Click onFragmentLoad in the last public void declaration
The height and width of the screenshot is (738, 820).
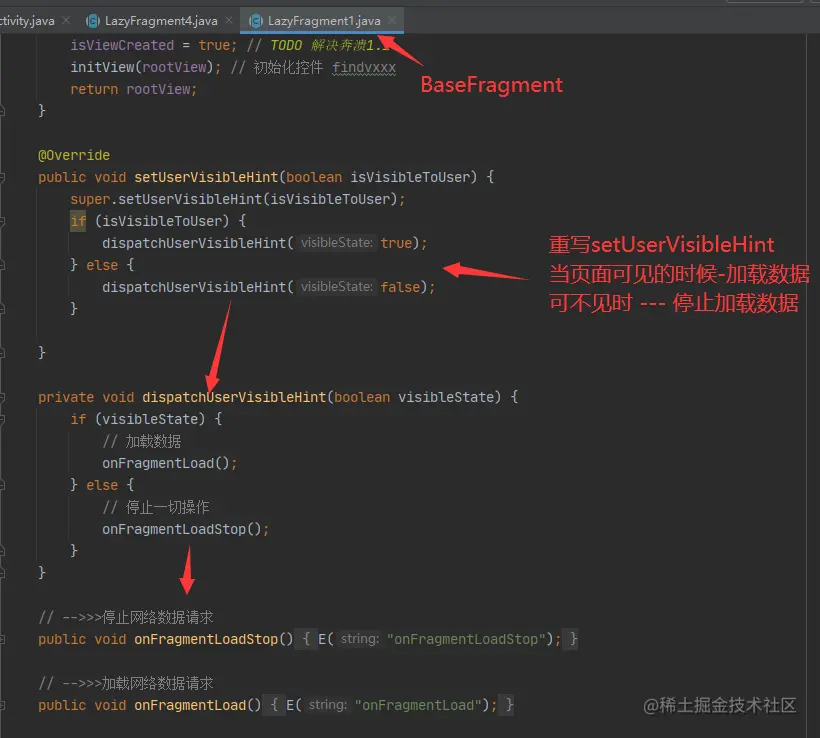pyautogui.click(x=190, y=705)
